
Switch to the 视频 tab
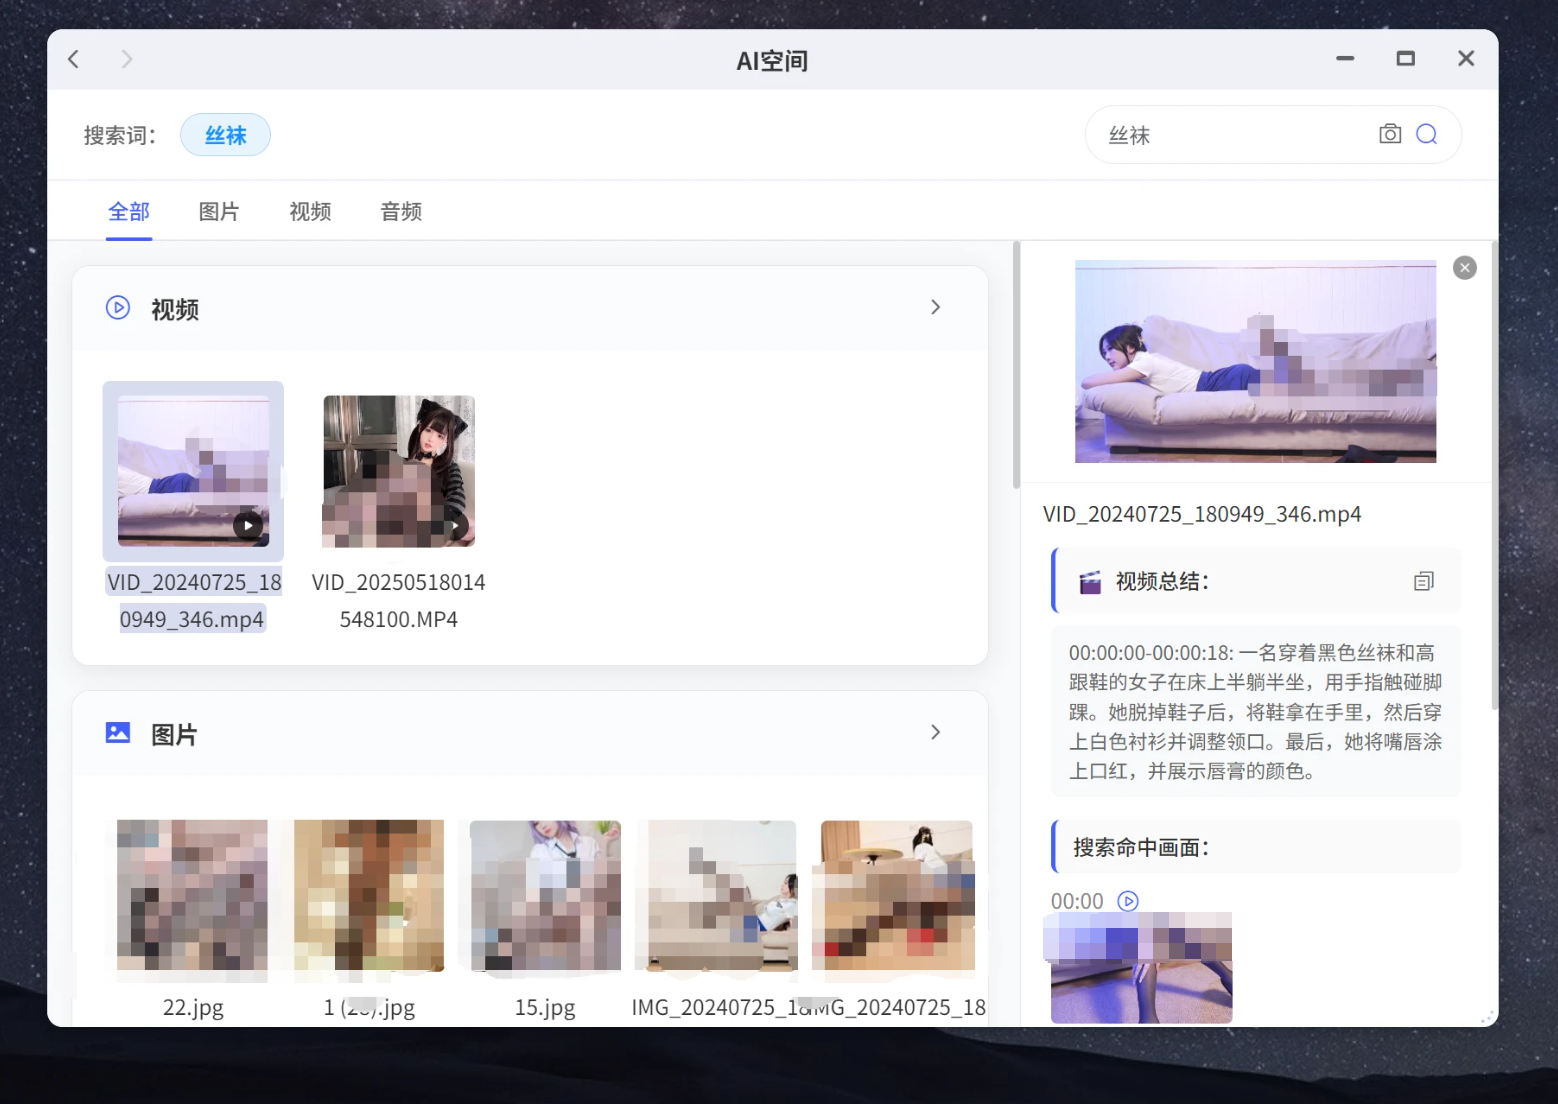tap(310, 212)
